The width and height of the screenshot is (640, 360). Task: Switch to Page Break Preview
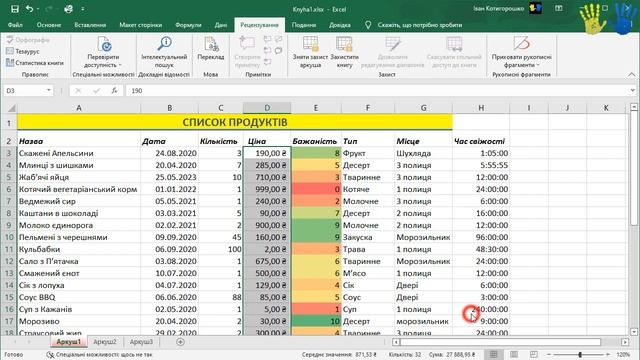(x=533, y=355)
